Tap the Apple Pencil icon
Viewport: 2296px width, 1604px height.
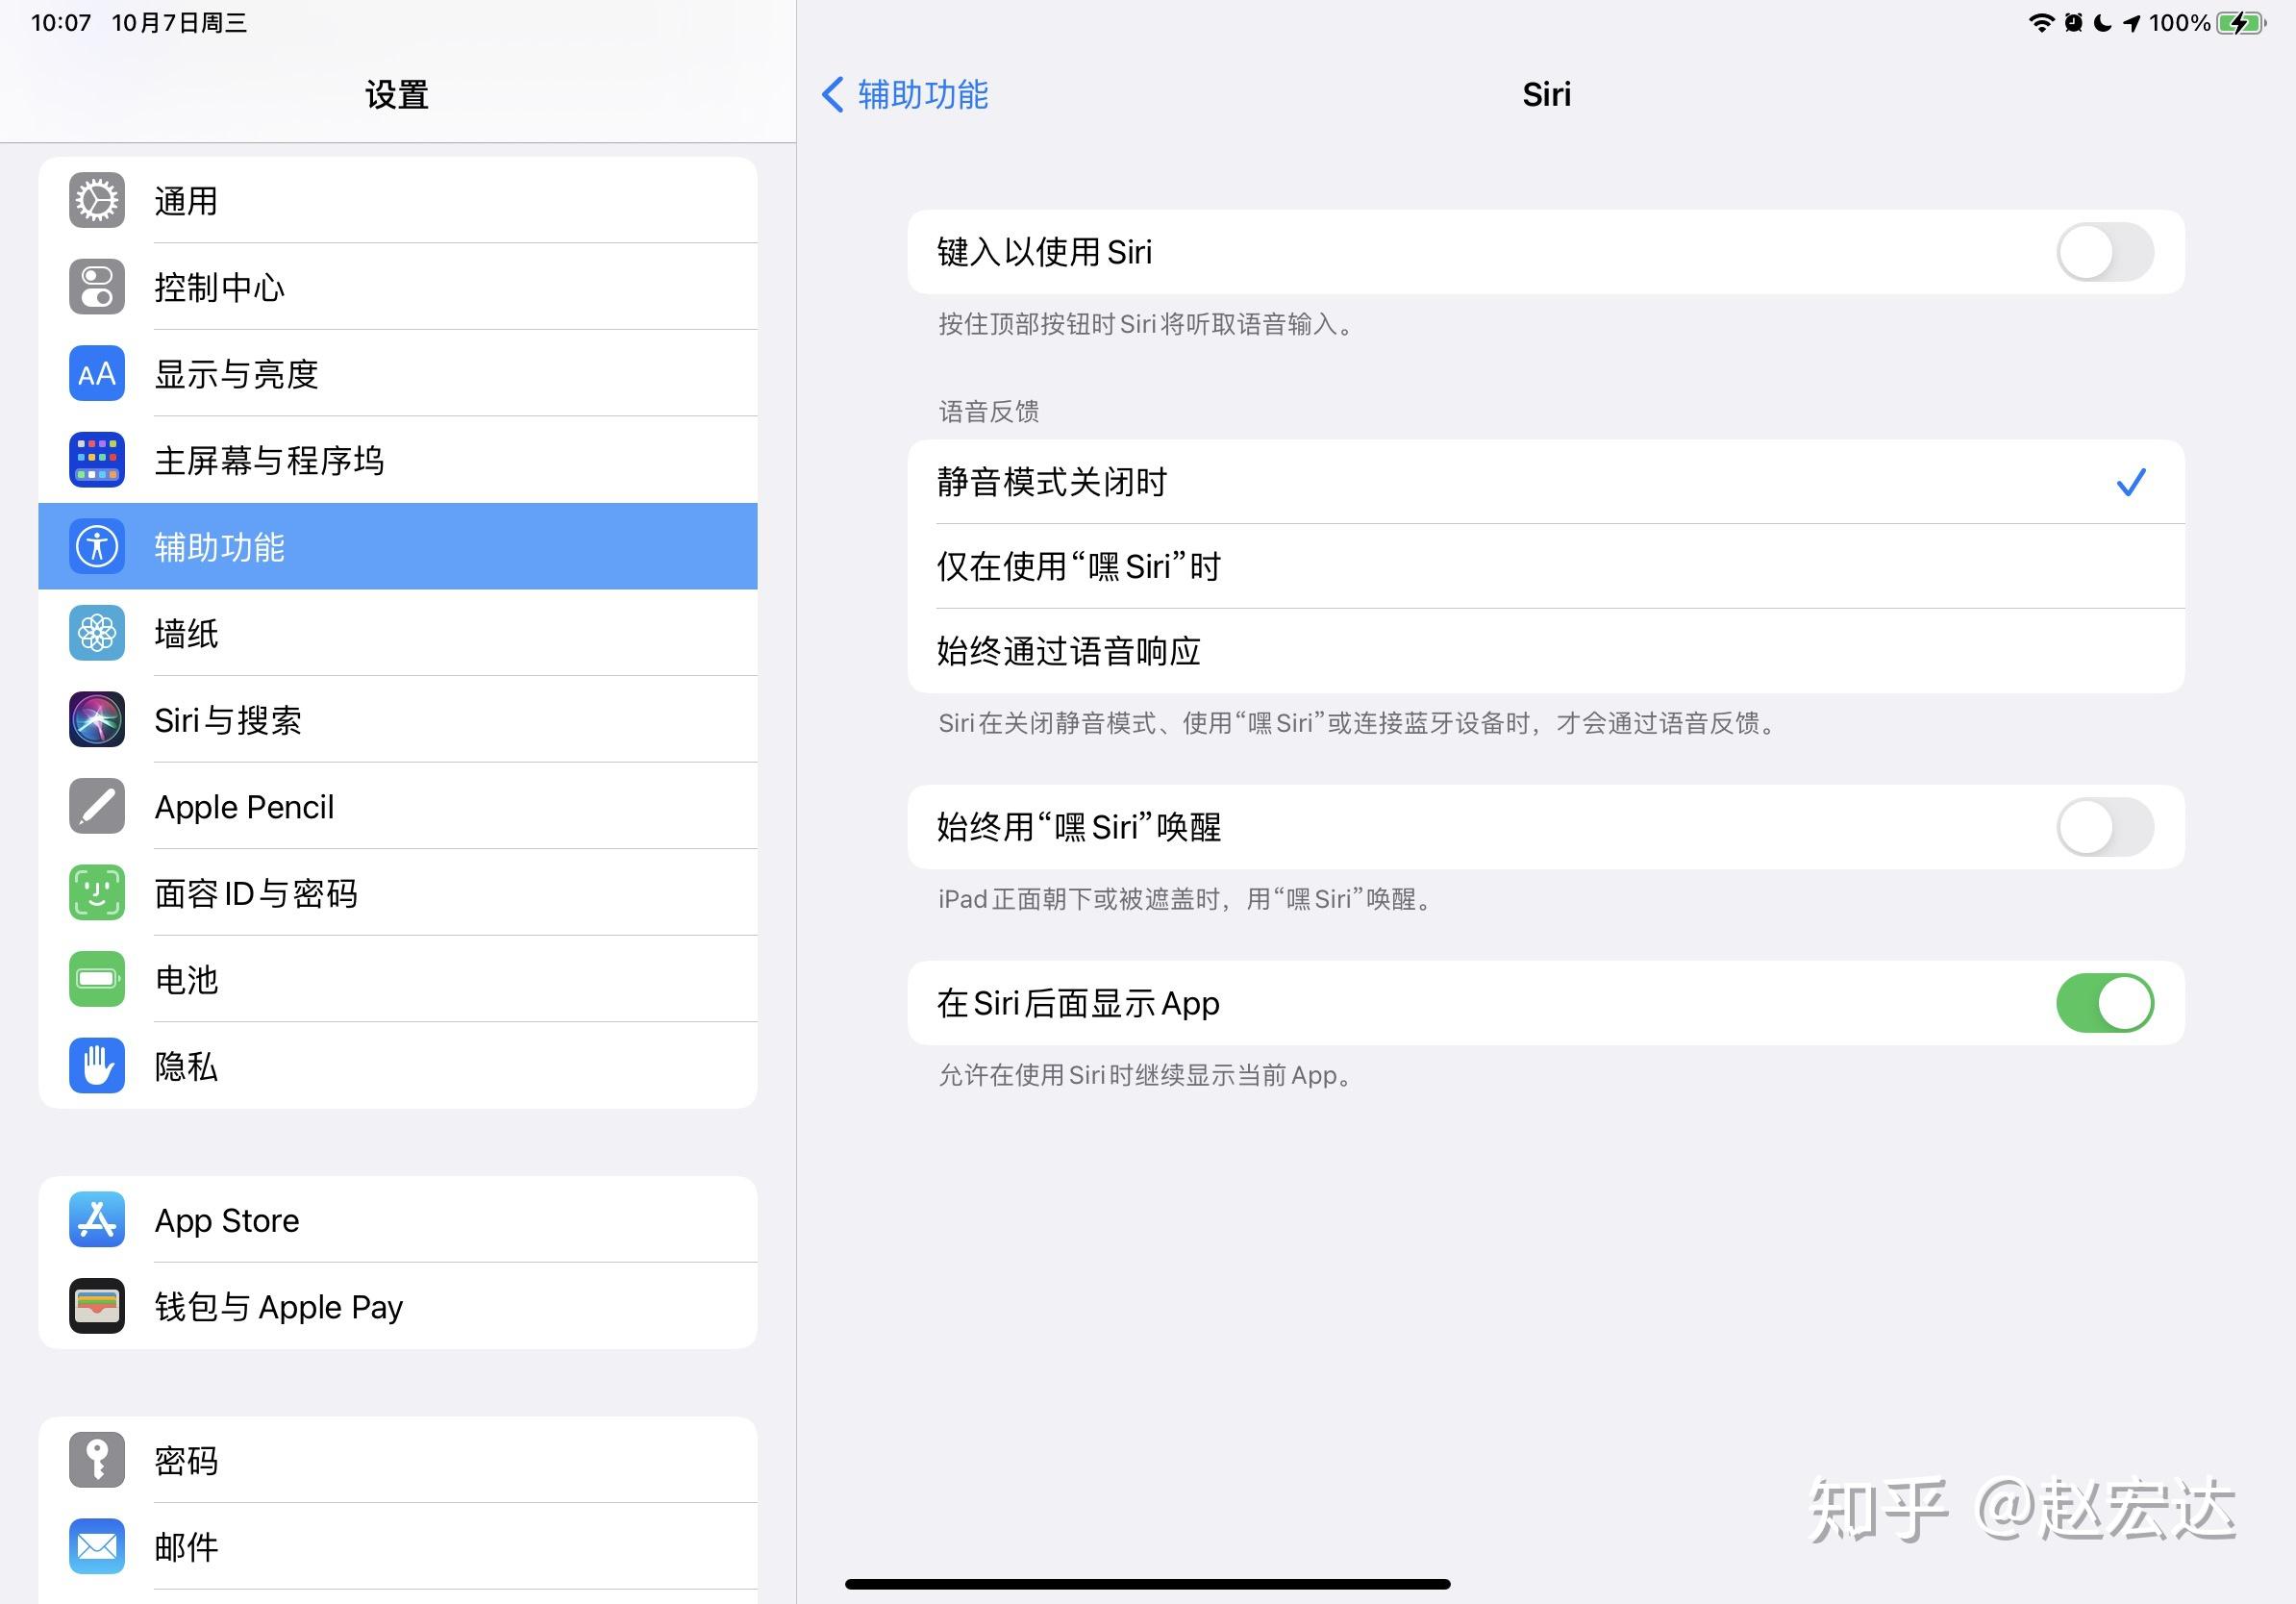[97, 806]
